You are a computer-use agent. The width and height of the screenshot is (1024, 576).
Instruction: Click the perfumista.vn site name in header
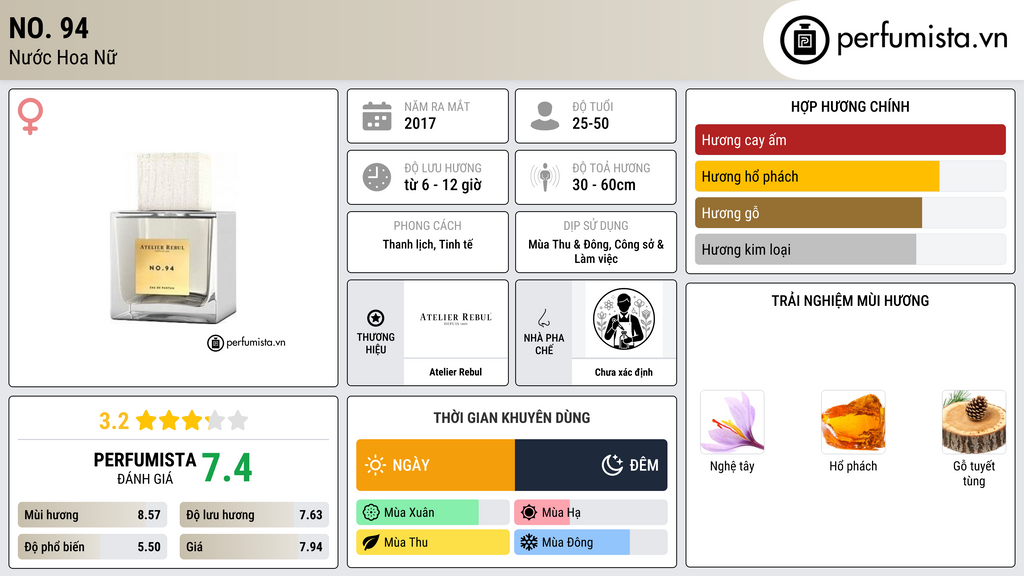click(922, 39)
